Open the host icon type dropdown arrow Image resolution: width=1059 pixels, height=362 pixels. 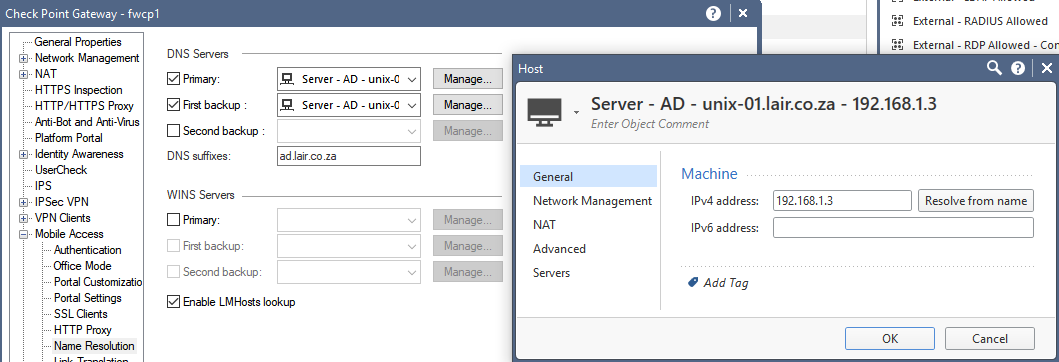(576, 113)
